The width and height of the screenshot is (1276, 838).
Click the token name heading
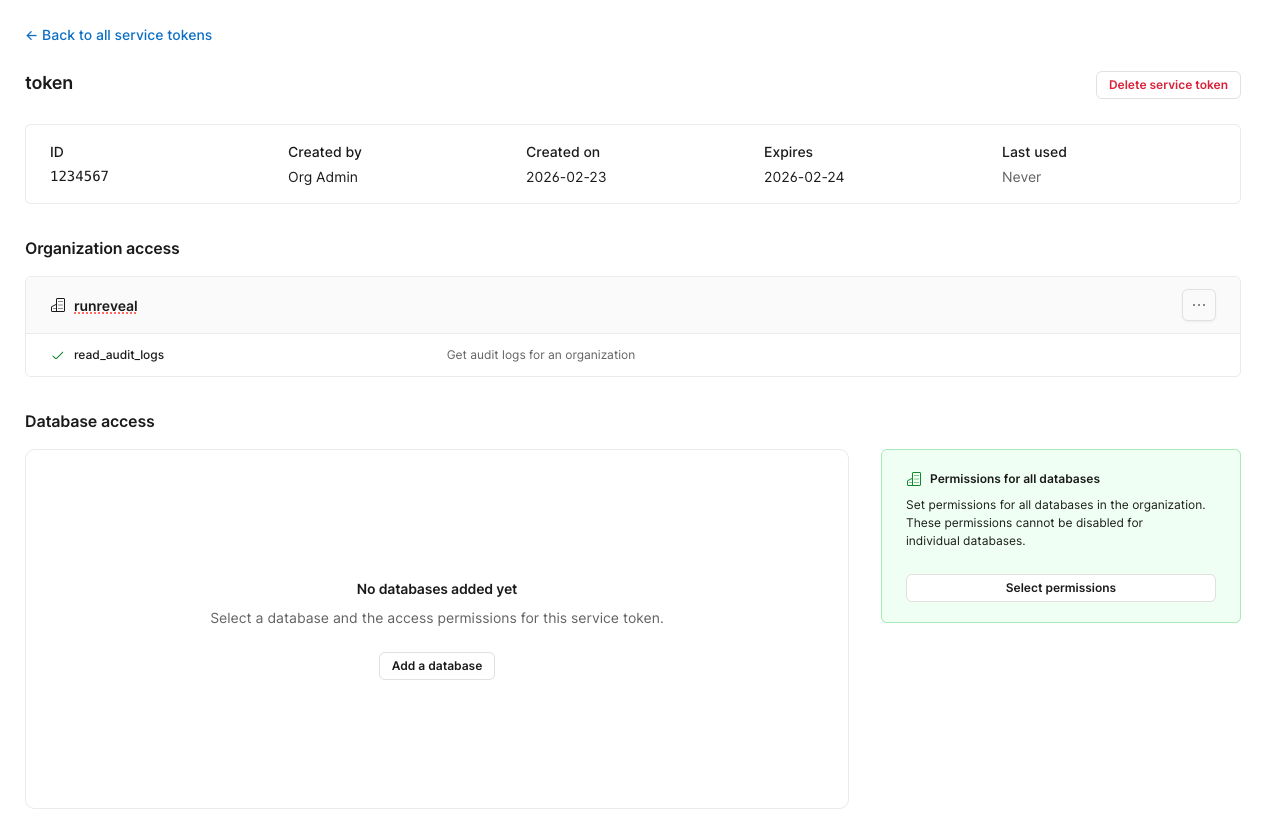[x=49, y=83]
